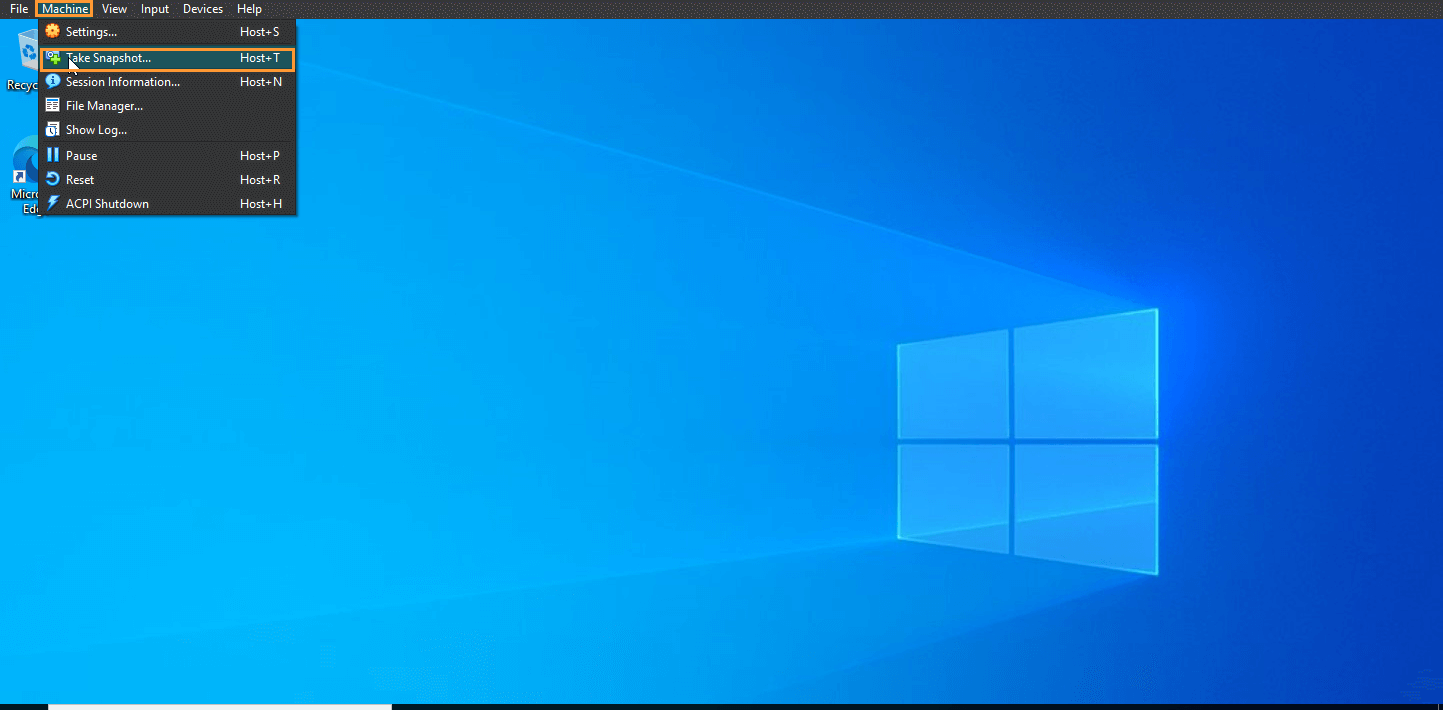Click the Host+H shortcut text
This screenshot has height=710, width=1443.
261,204
